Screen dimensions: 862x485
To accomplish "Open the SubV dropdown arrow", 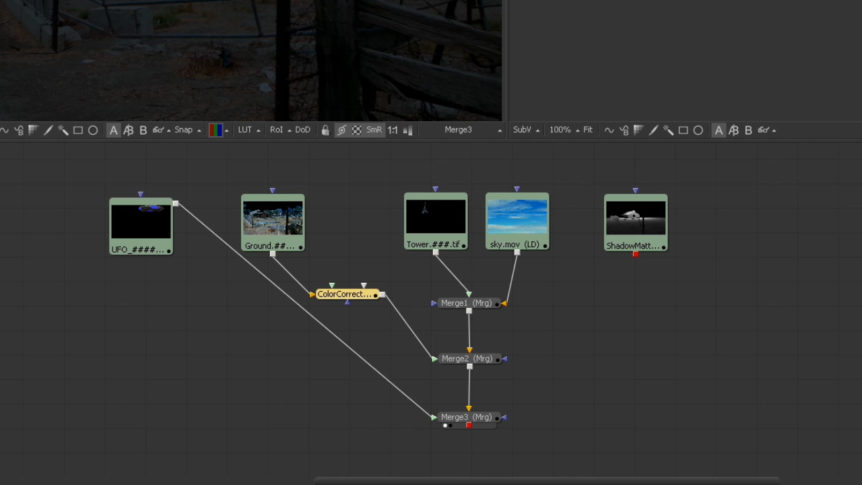I will pos(538,131).
